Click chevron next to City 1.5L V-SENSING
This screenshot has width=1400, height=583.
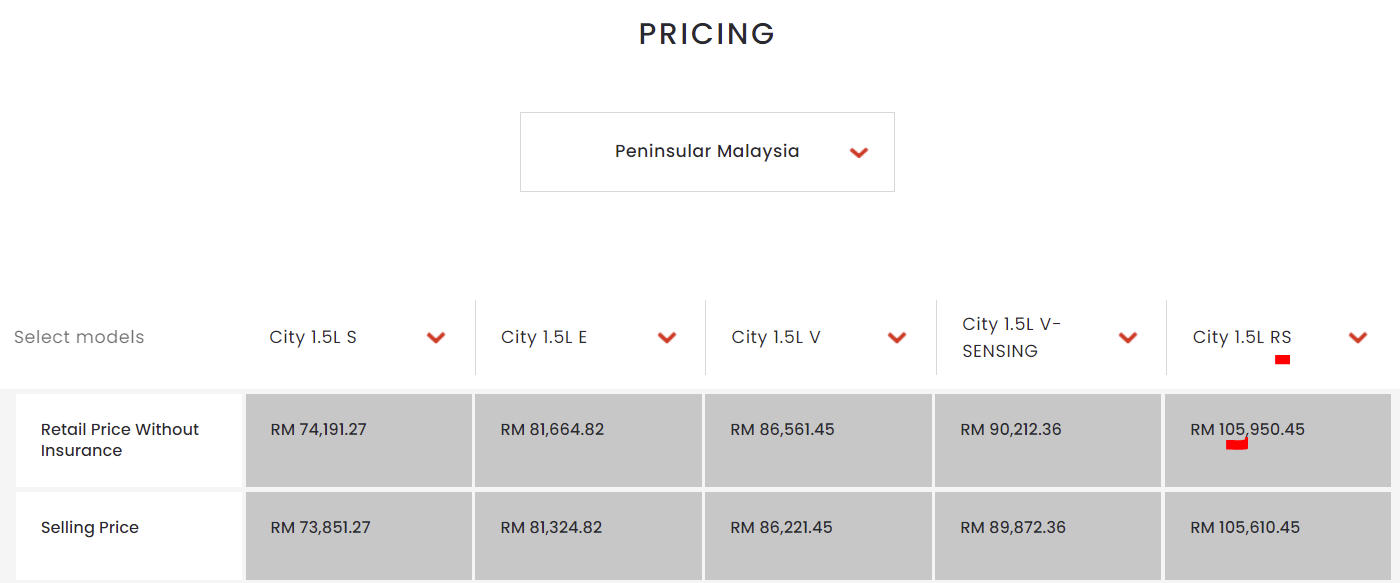1128,338
